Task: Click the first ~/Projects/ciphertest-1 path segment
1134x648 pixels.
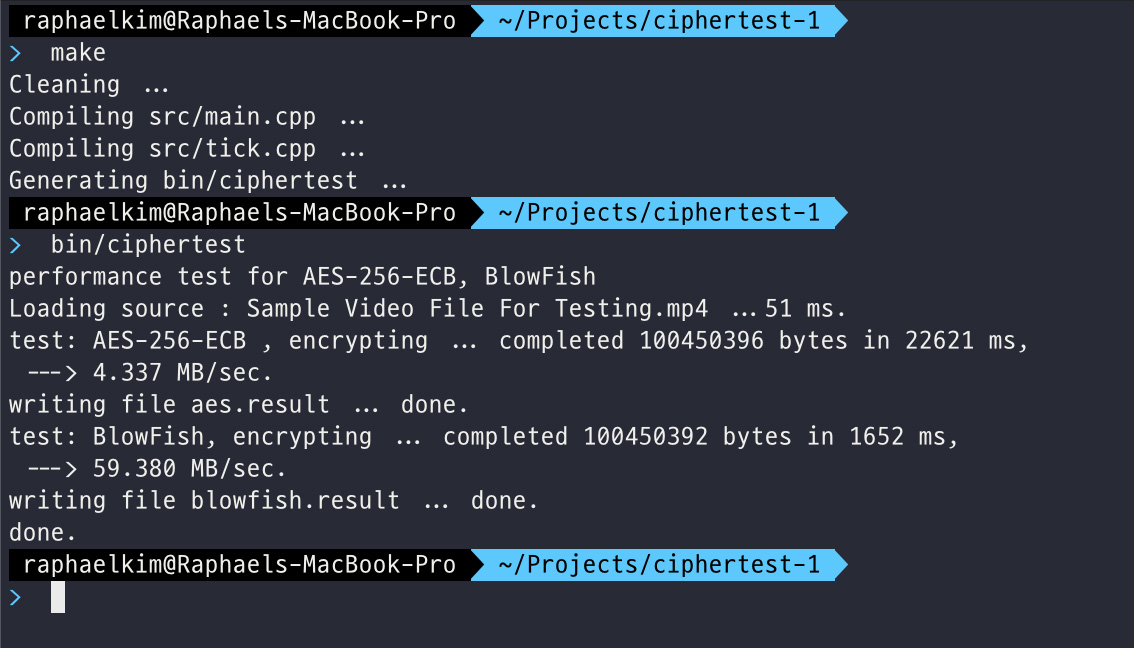Action: (659, 20)
